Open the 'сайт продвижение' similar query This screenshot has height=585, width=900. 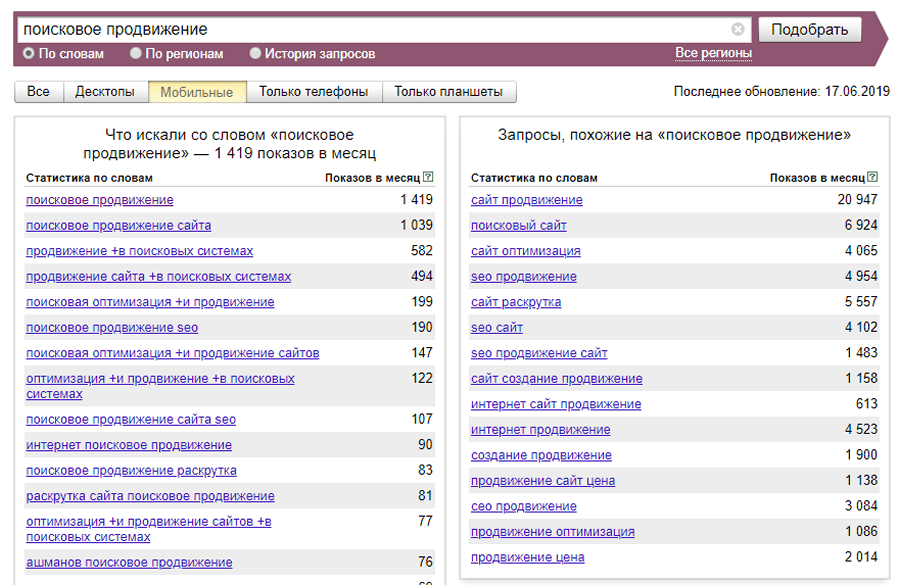click(526, 200)
